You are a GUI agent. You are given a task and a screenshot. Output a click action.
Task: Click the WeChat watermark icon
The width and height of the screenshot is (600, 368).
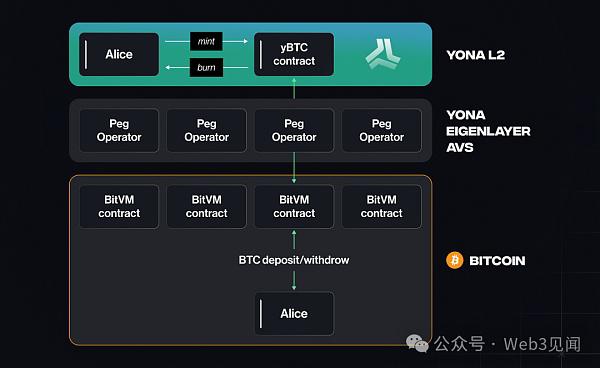pyautogui.click(x=417, y=343)
